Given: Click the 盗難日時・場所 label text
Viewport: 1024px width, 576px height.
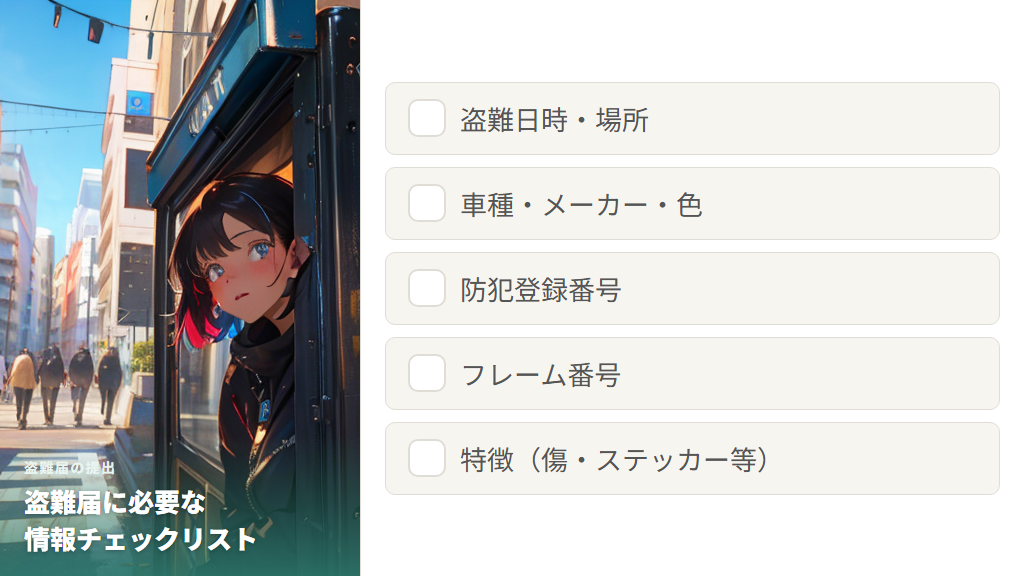Looking at the screenshot, I should [x=554, y=120].
